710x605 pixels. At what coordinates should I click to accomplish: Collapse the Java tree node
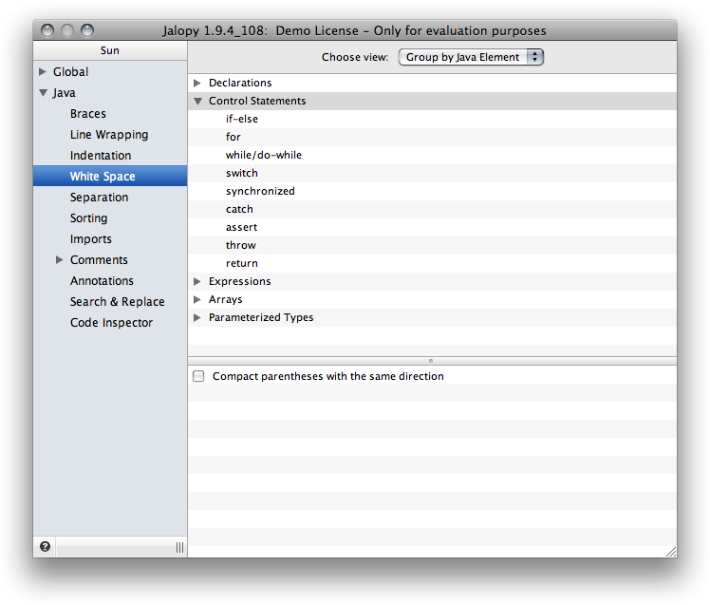(43, 93)
